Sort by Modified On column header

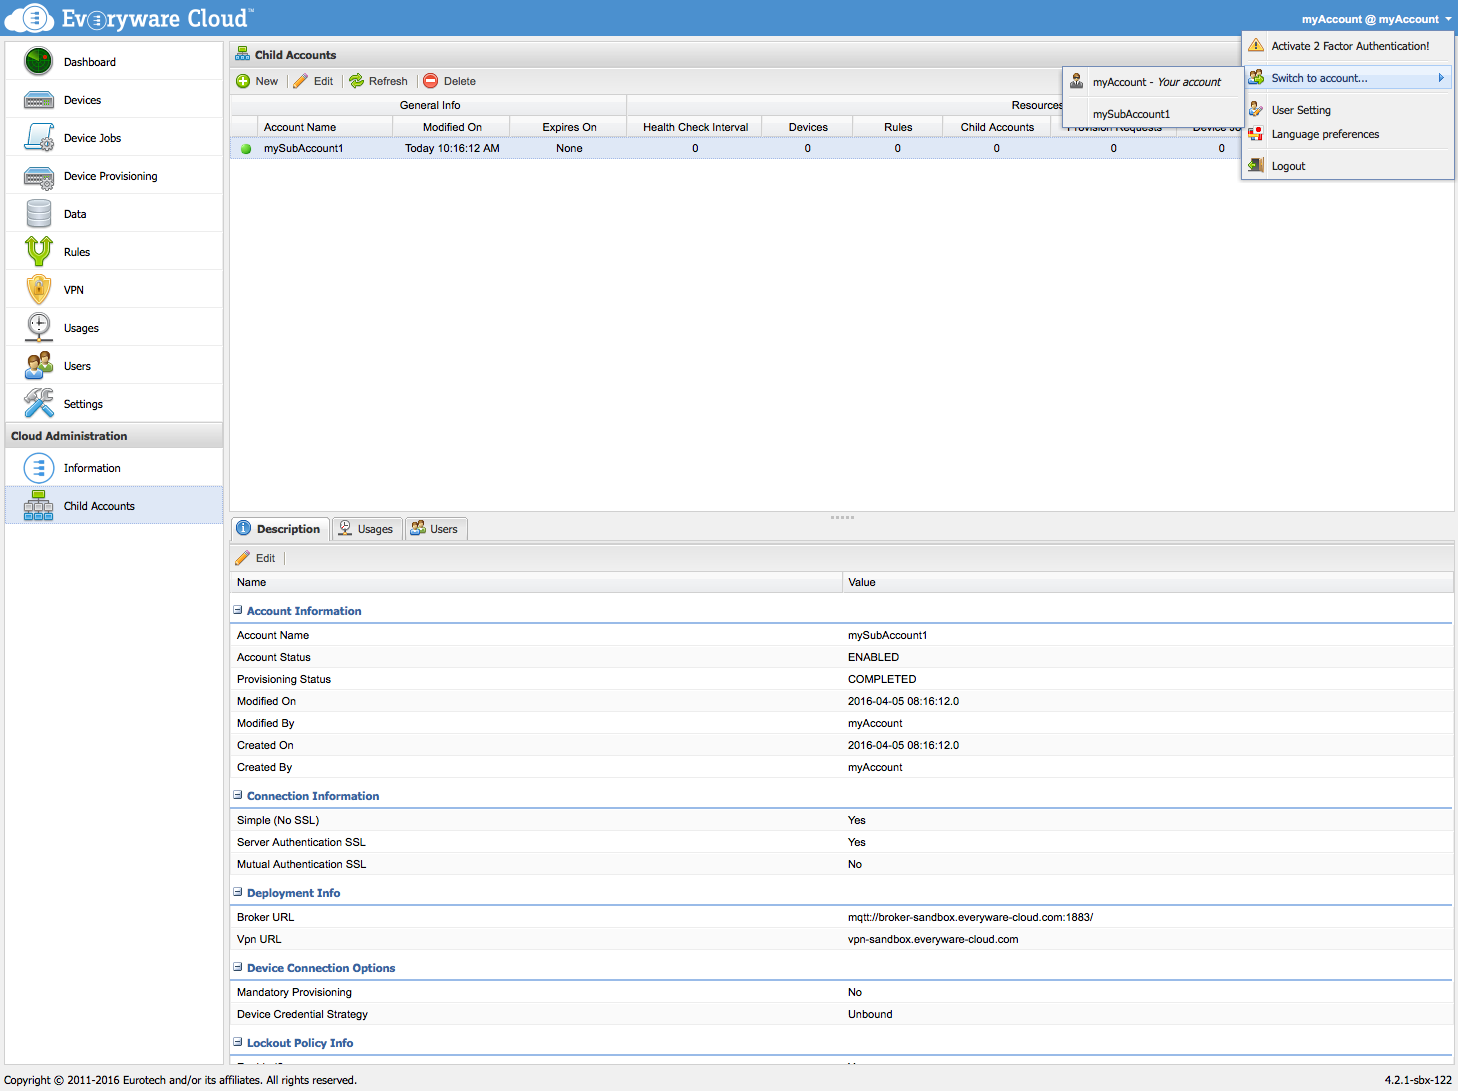pos(452,127)
